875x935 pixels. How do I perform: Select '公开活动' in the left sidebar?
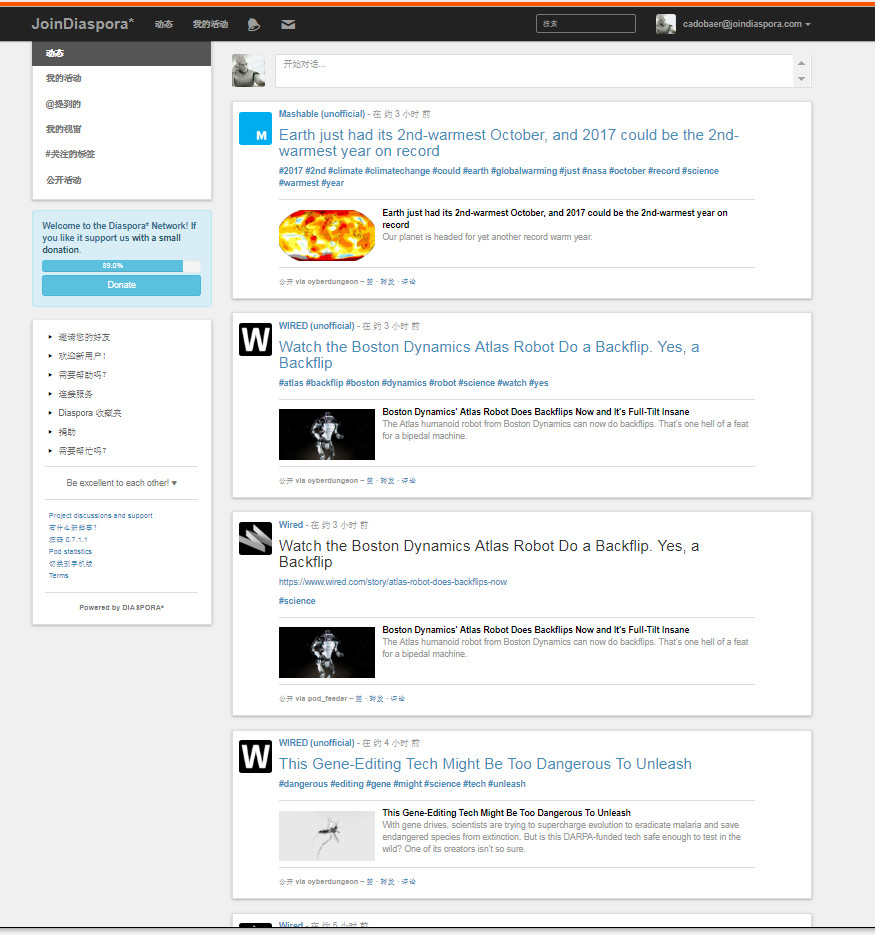[64, 180]
